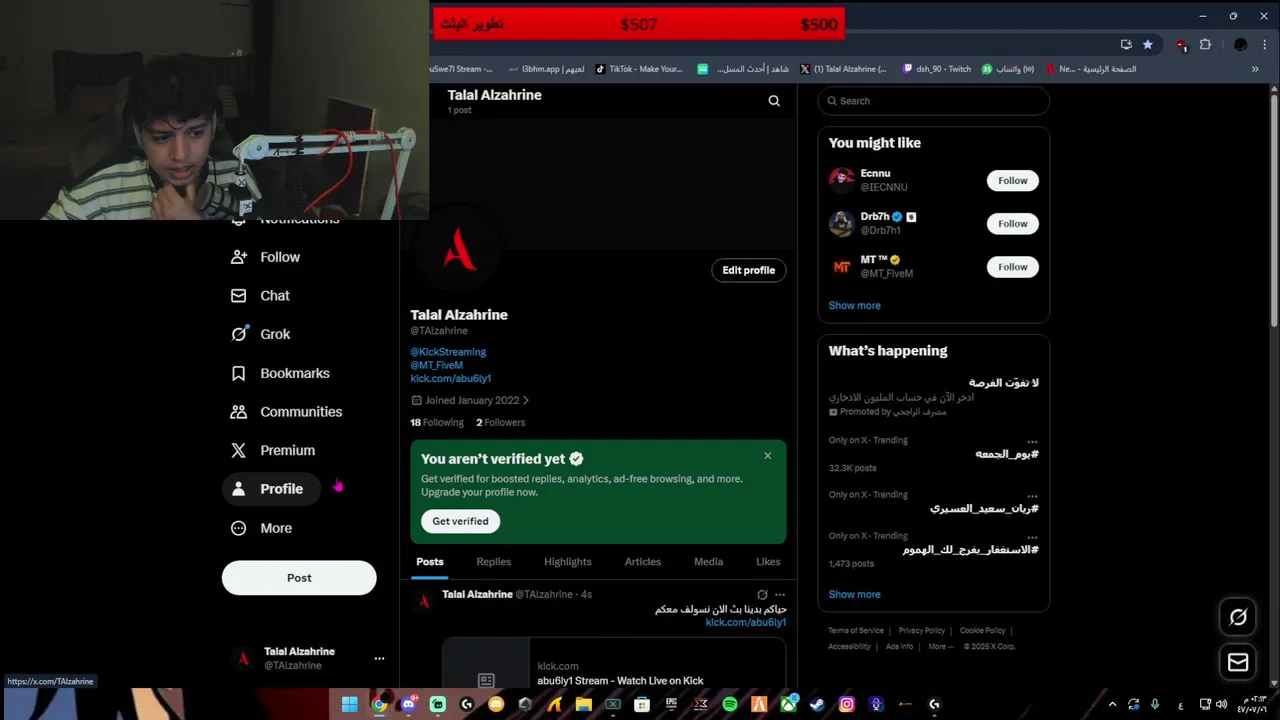The height and width of the screenshot is (720, 1280).
Task: Open the @MT_FiveM mention in bio
Action: (x=436, y=365)
